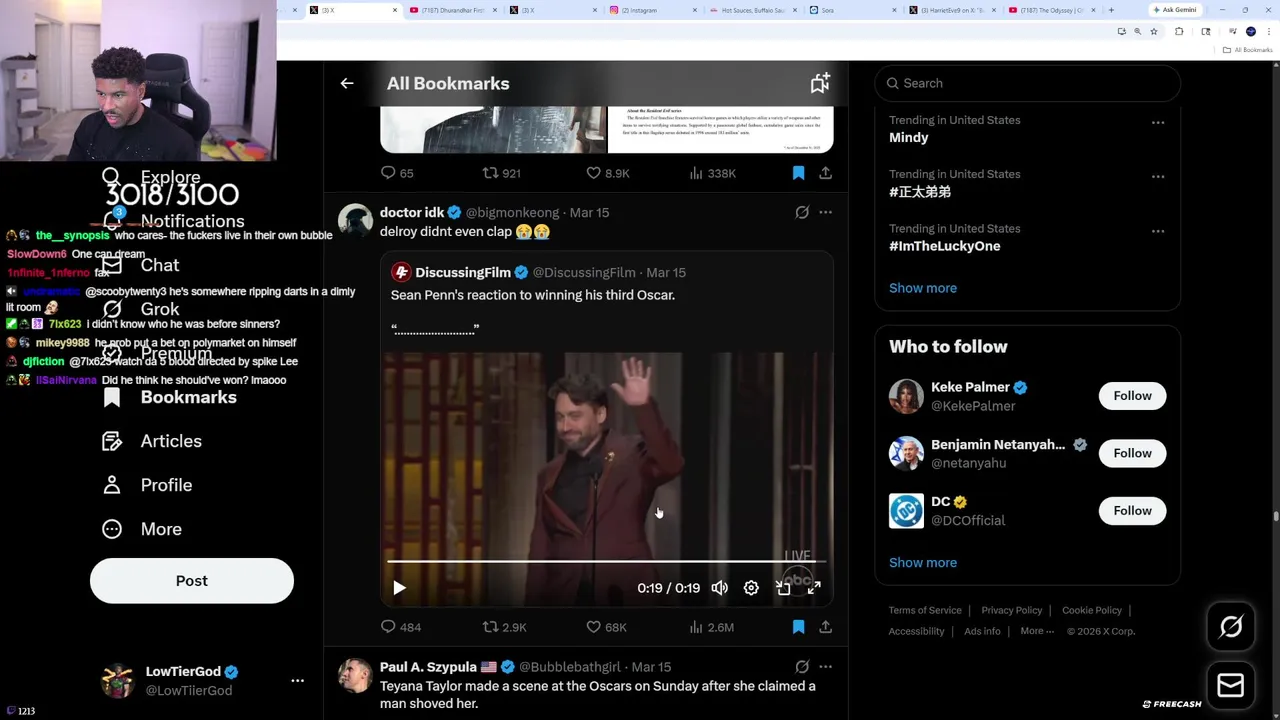Show more trending topics

click(923, 288)
